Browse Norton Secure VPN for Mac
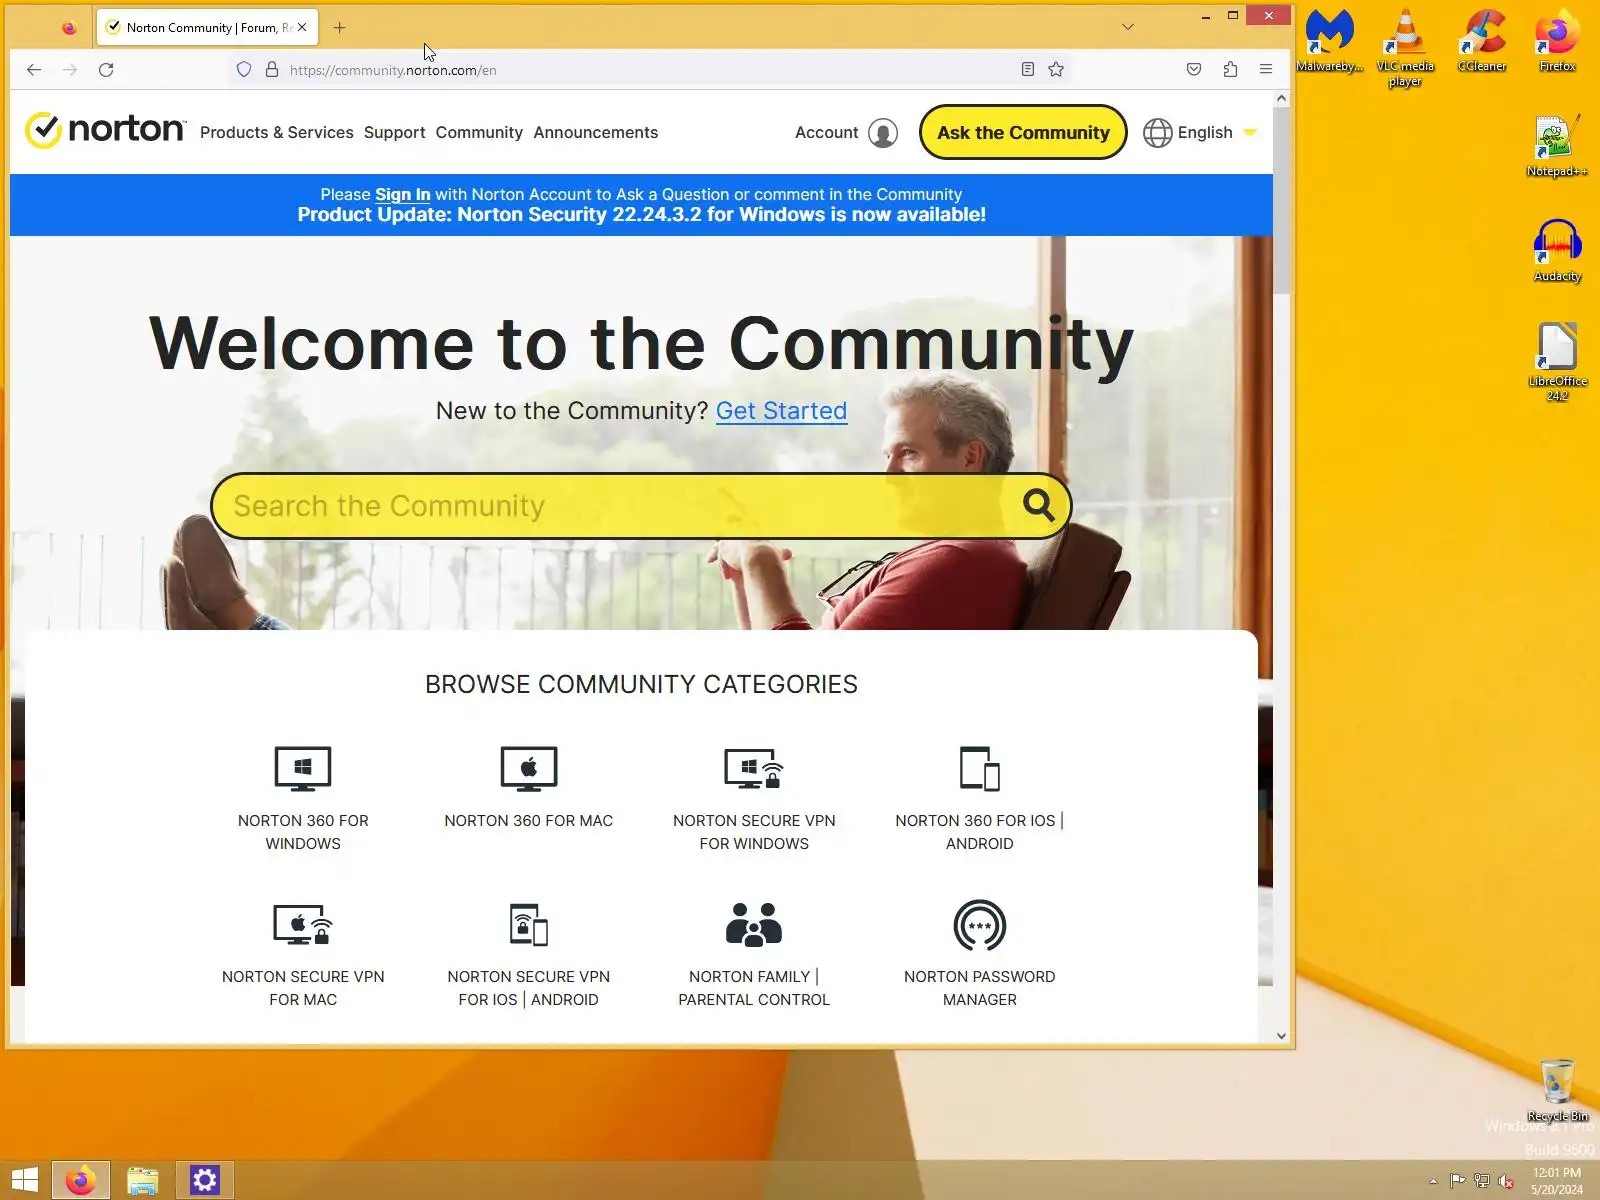Screen dimensions: 1600x1200 click(303, 955)
